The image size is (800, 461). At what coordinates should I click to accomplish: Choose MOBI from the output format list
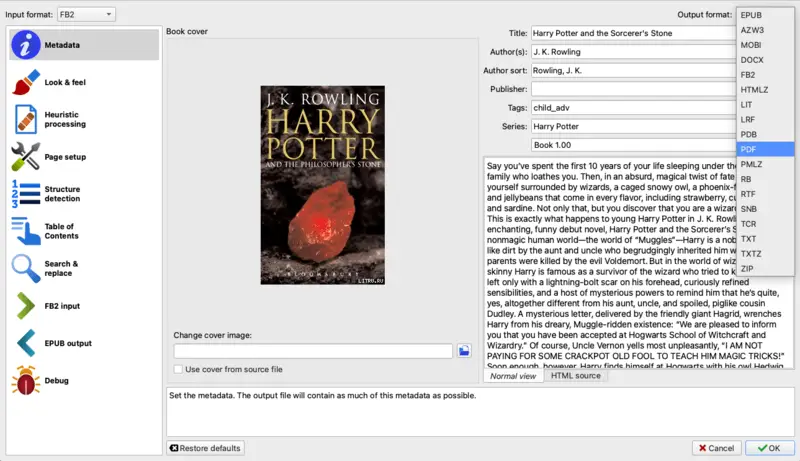[765, 45]
